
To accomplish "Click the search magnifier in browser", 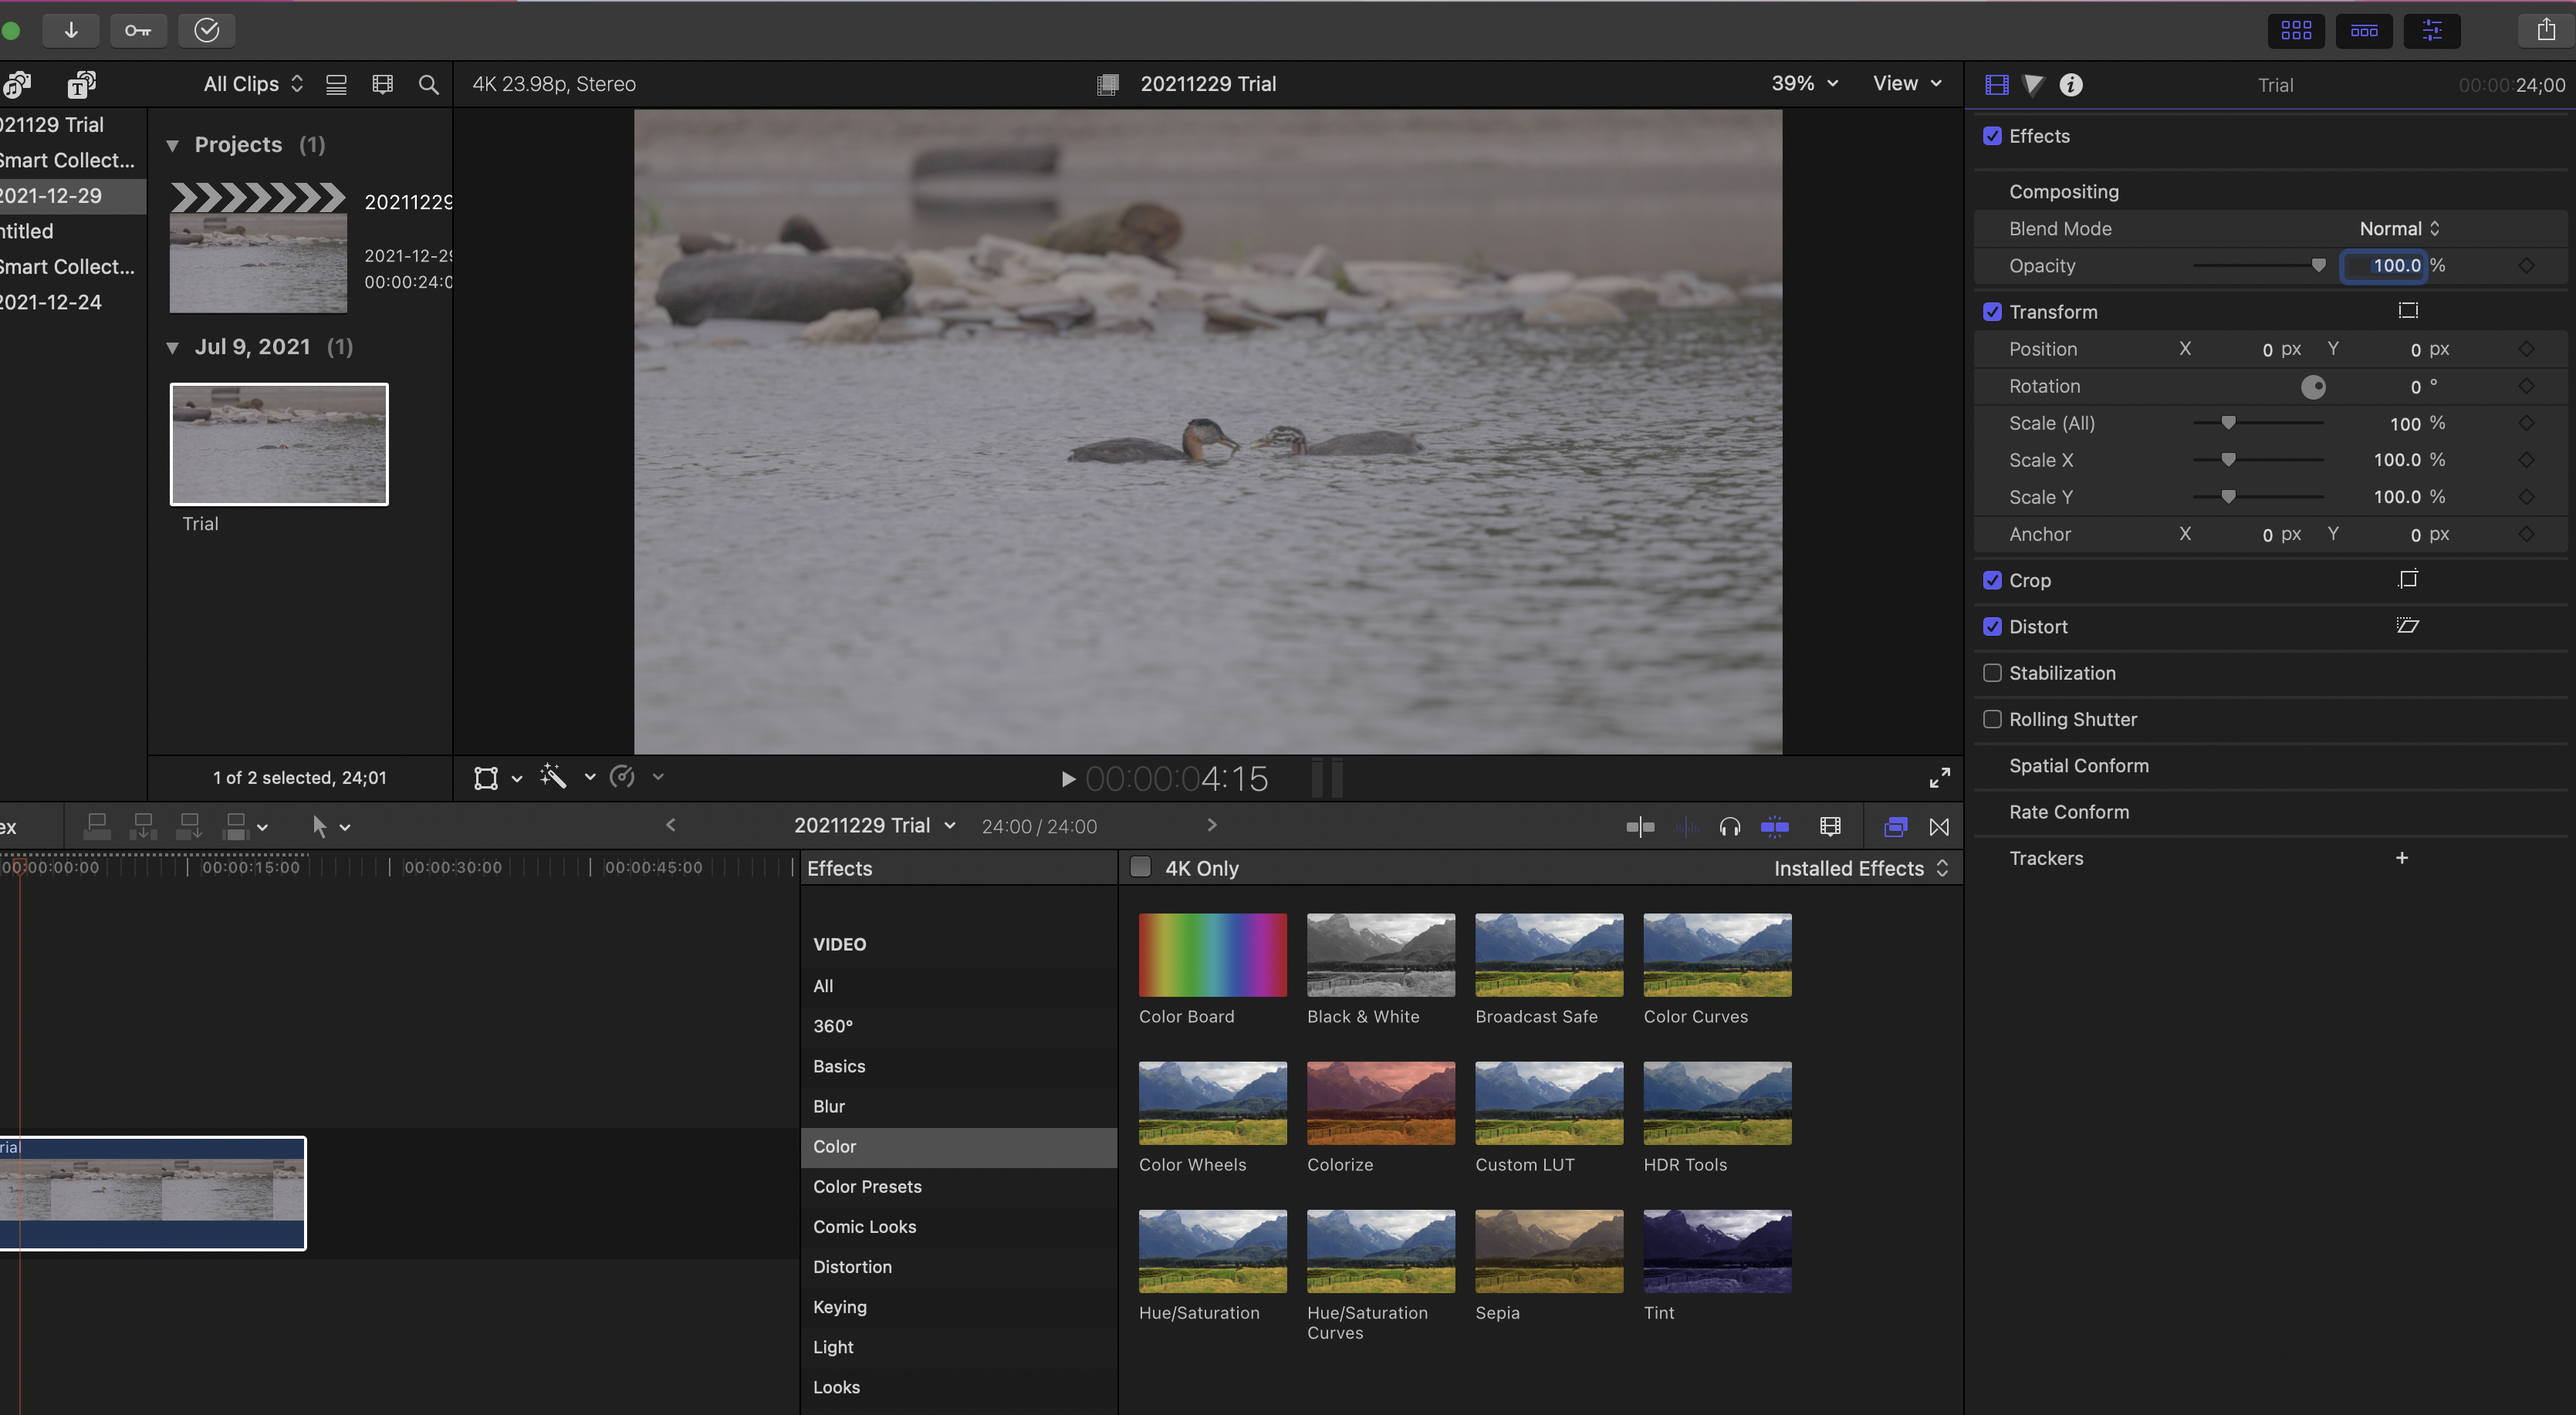I will click(428, 85).
